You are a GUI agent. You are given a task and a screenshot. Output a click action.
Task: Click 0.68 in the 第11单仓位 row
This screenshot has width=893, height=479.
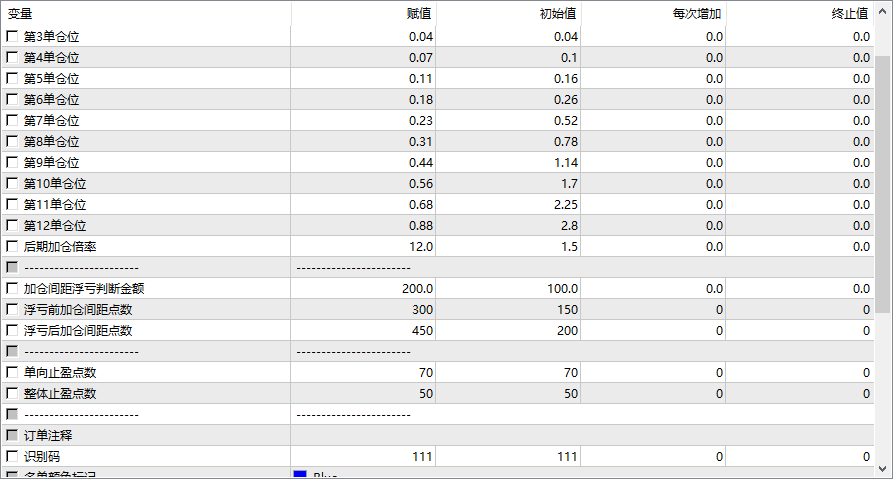pos(421,204)
